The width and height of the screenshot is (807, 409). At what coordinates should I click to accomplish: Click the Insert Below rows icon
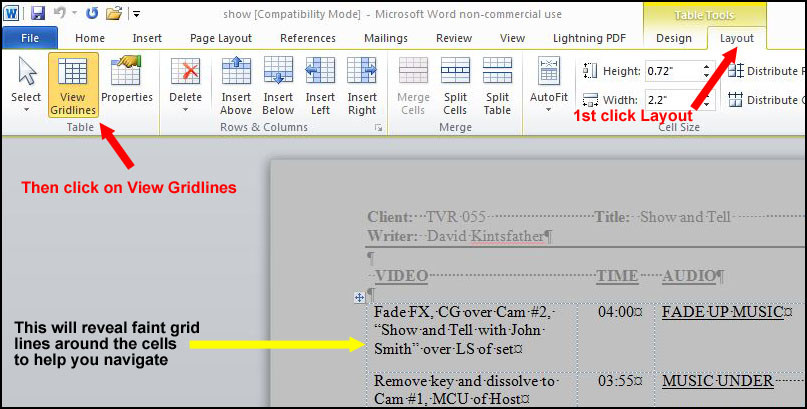[278, 85]
